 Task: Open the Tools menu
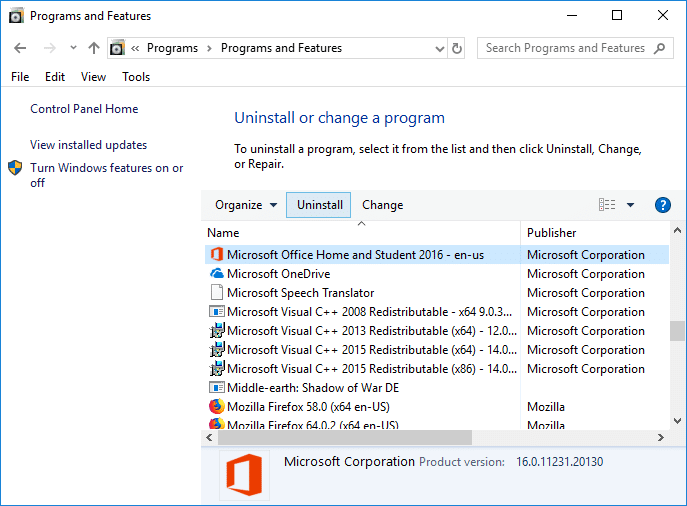tap(136, 77)
